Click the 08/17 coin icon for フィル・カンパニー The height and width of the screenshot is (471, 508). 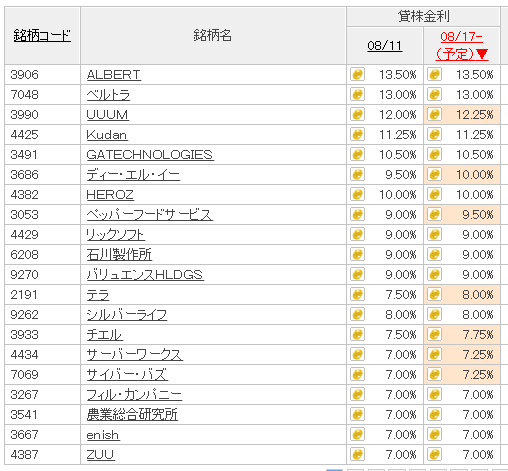point(435,394)
